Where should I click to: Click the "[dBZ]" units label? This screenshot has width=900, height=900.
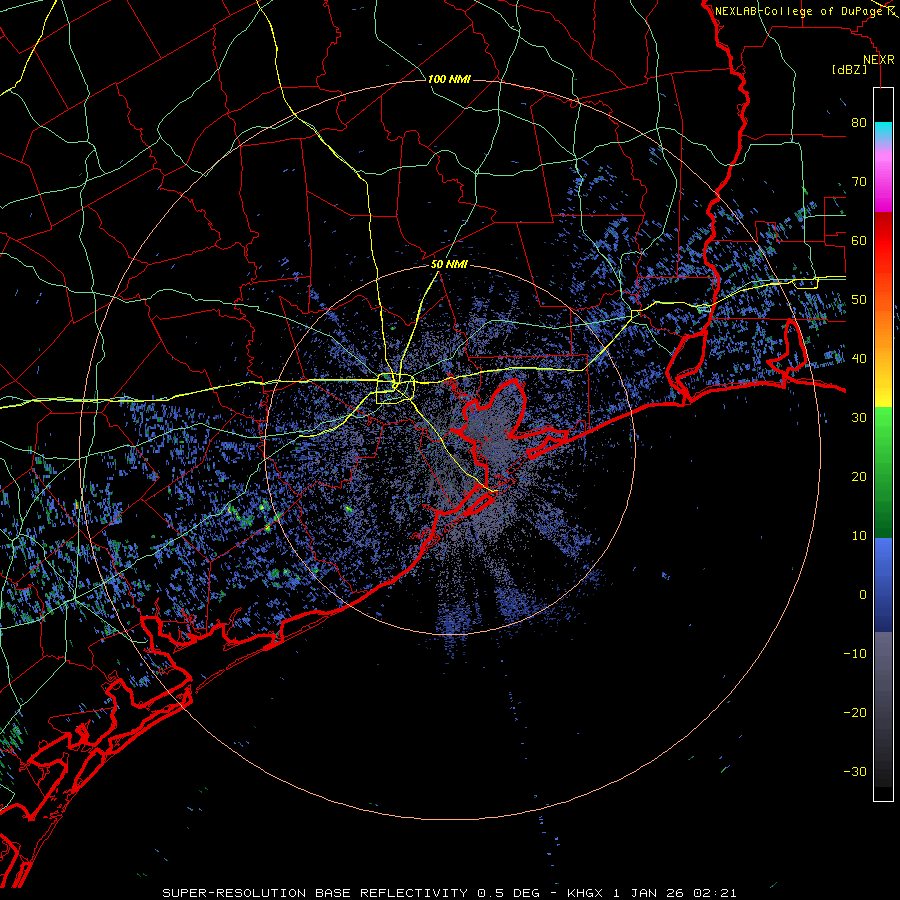click(849, 69)
